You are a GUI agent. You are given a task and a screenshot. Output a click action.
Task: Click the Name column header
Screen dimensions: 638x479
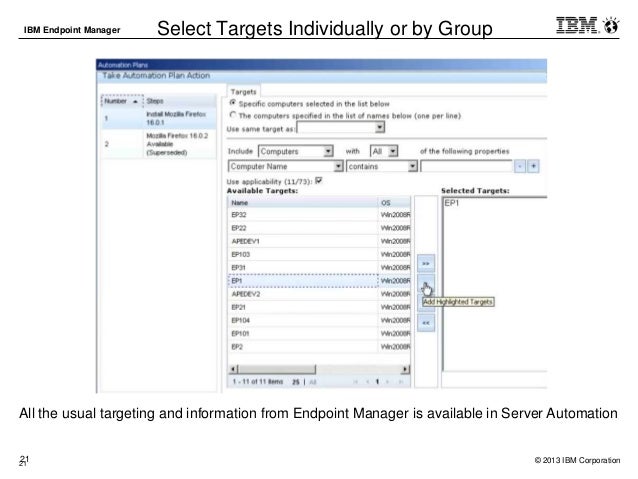coord(303,202)
